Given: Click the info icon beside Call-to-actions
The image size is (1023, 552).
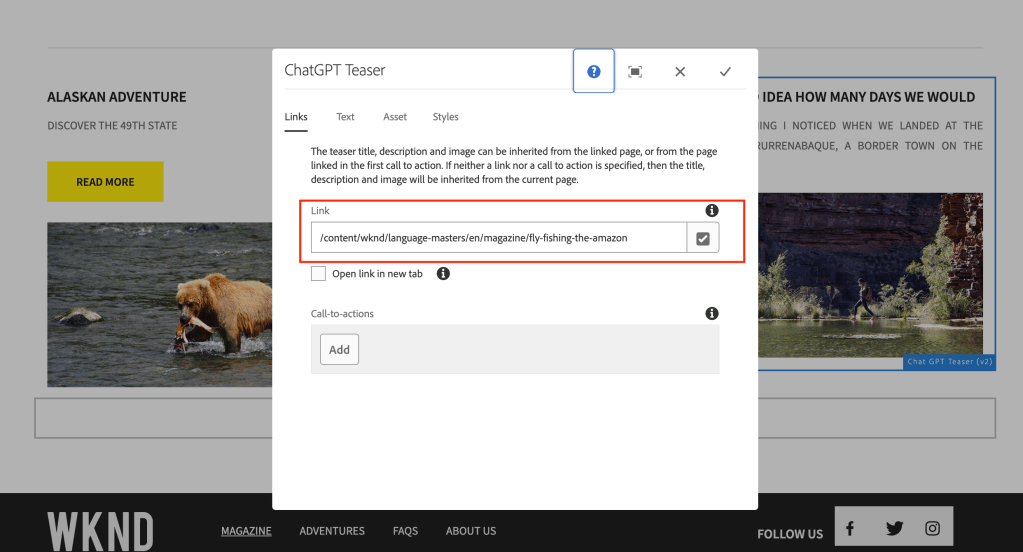Looking at the screenshot, I should tap(712, 313).
